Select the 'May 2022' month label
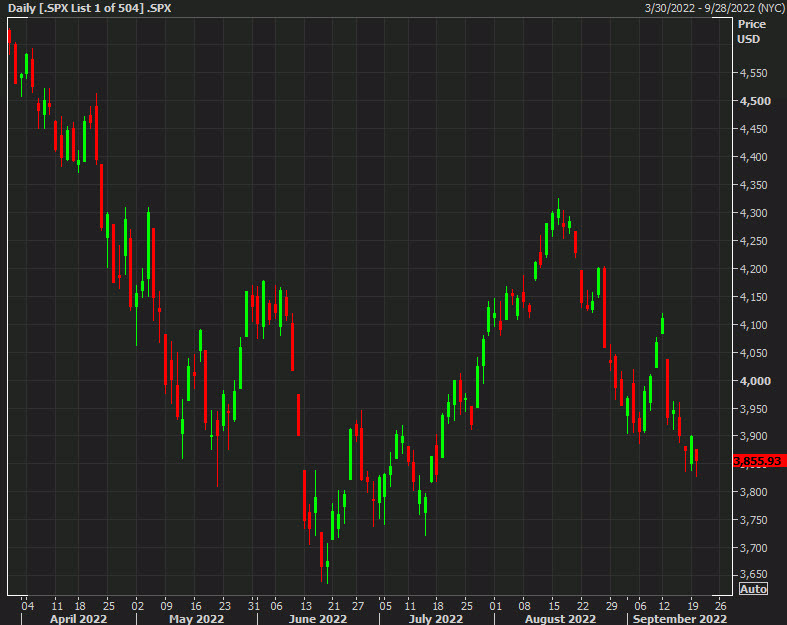Image resolution: width=787 pixels, height=625 pixels. tap(196, 619)
